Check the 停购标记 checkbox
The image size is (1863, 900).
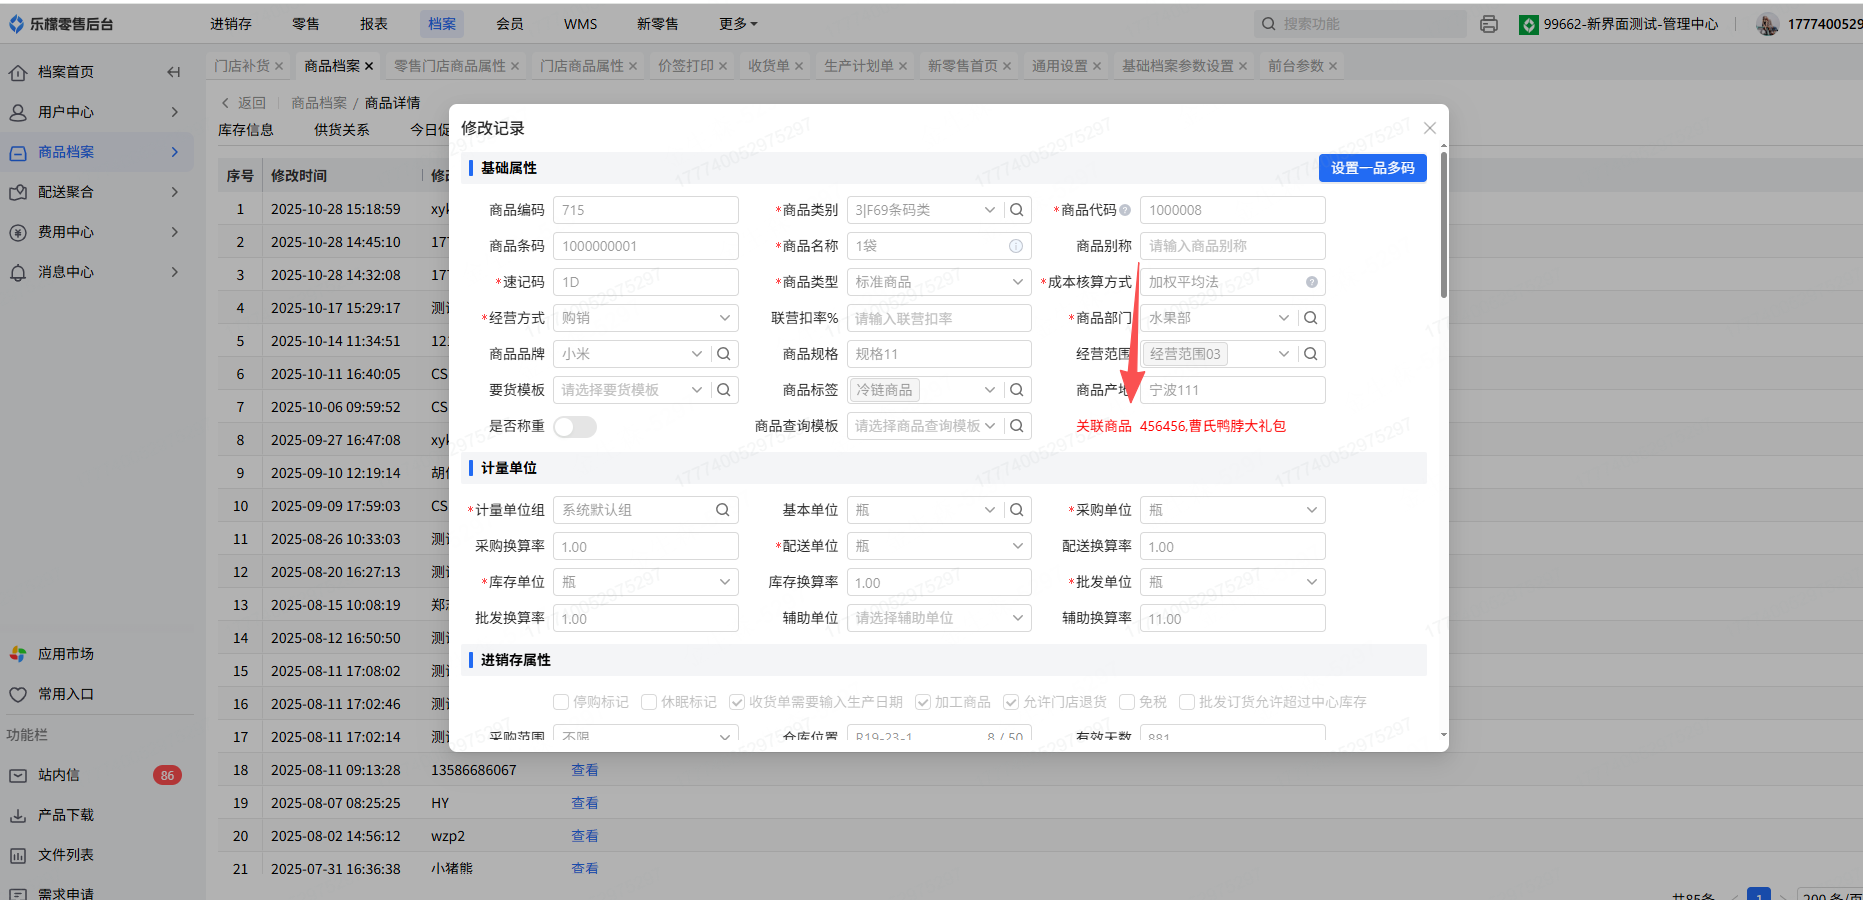click(561, 702)
